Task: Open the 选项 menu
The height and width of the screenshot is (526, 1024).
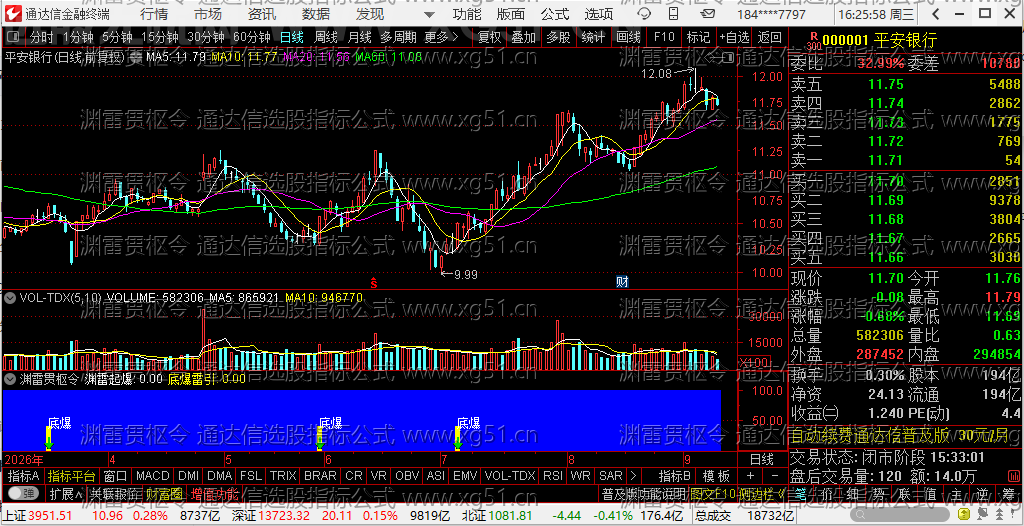Action: (599, 14)
